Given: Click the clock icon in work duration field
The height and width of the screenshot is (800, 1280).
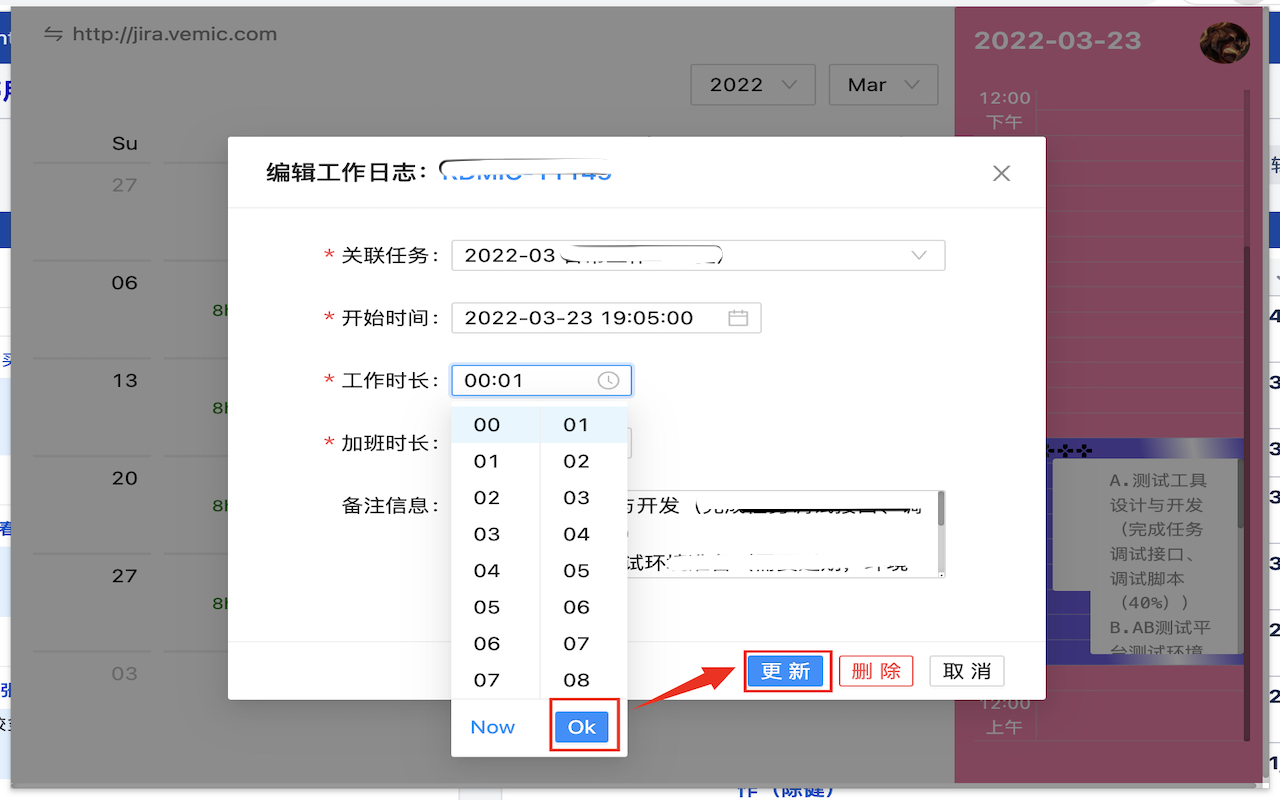Looking at the screenshot, I should click(x=608, y=381).
